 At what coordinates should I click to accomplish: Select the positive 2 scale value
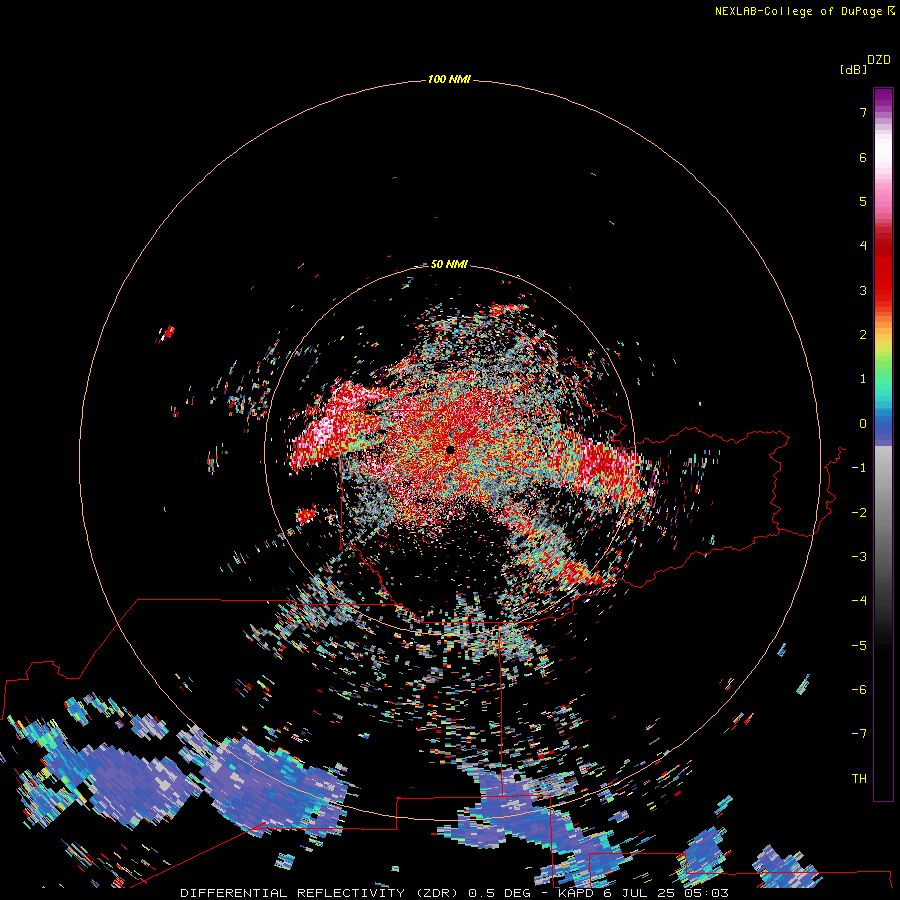863,335
